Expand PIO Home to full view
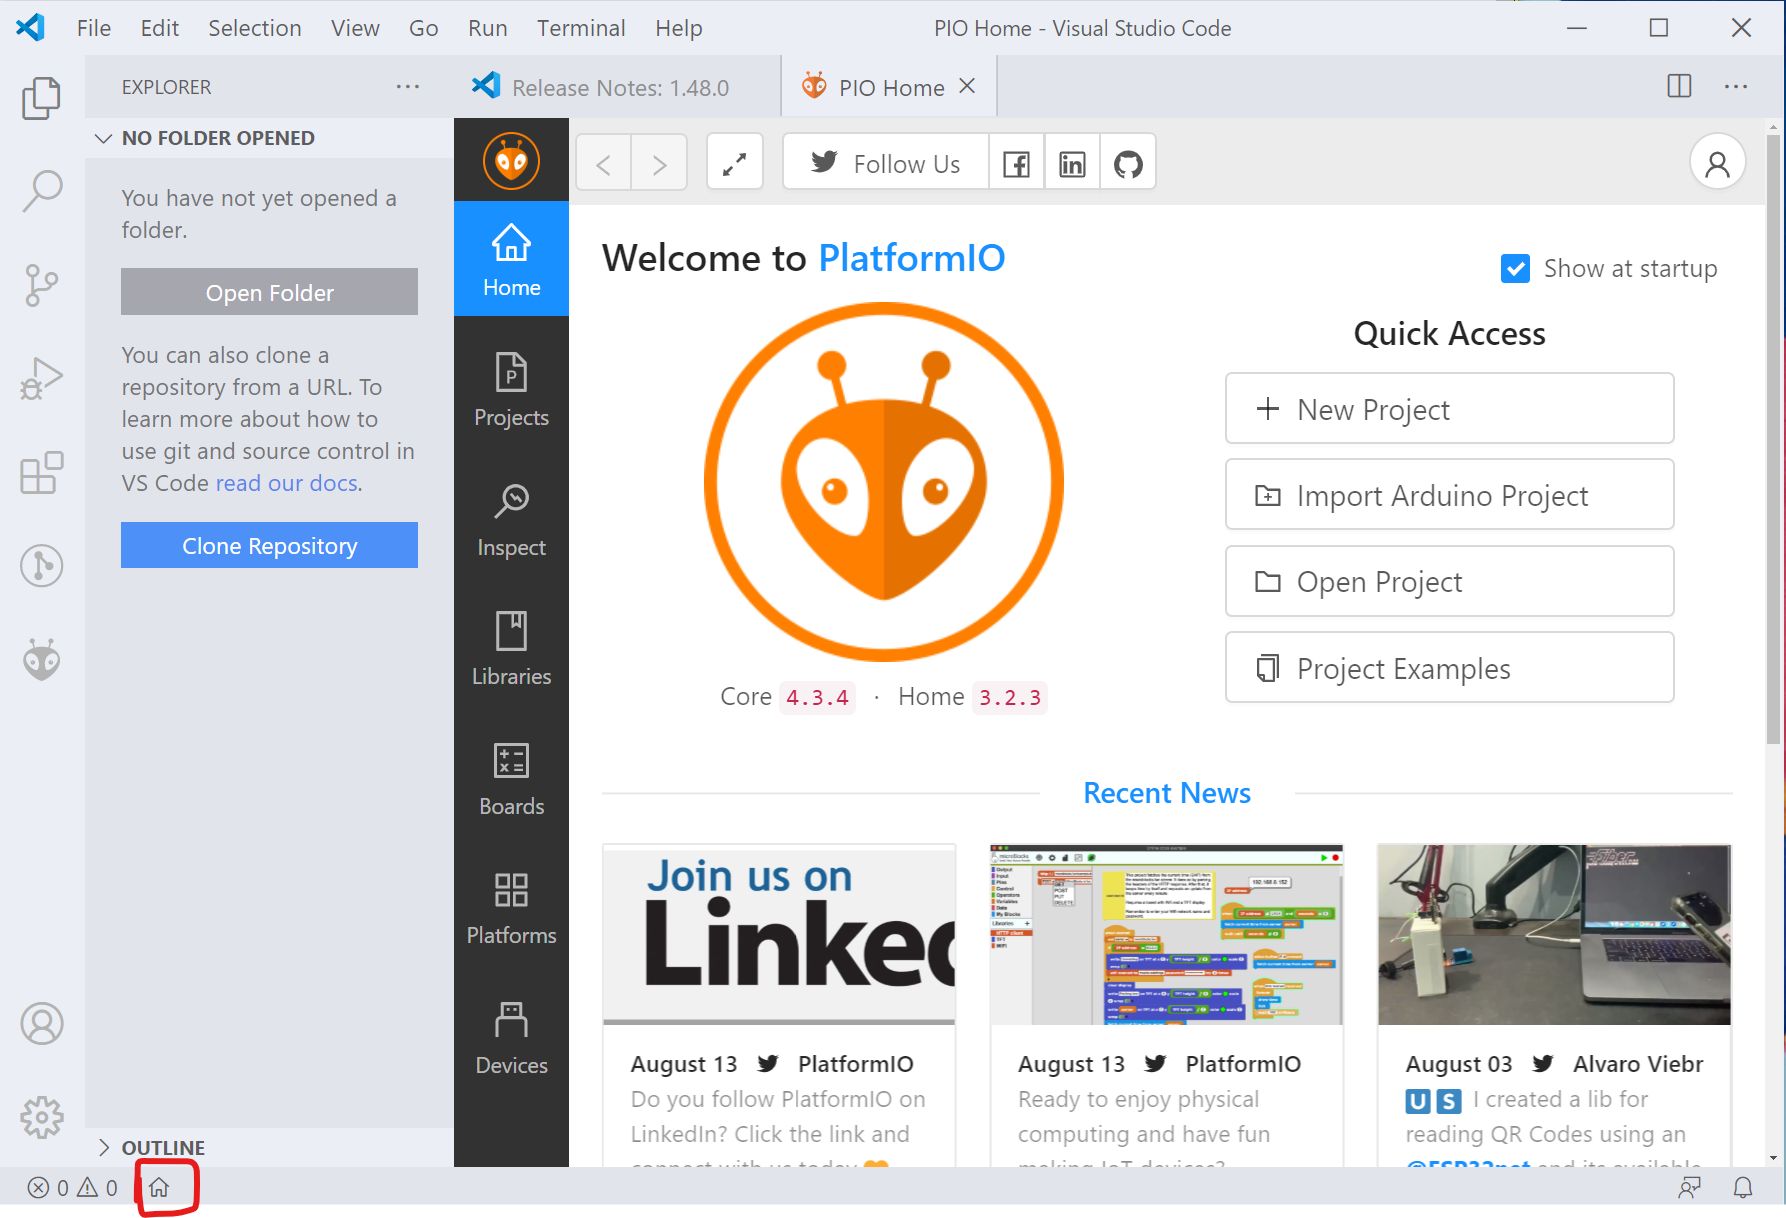This screenshot has height=1218, width=1786. [x=735, y=163]
